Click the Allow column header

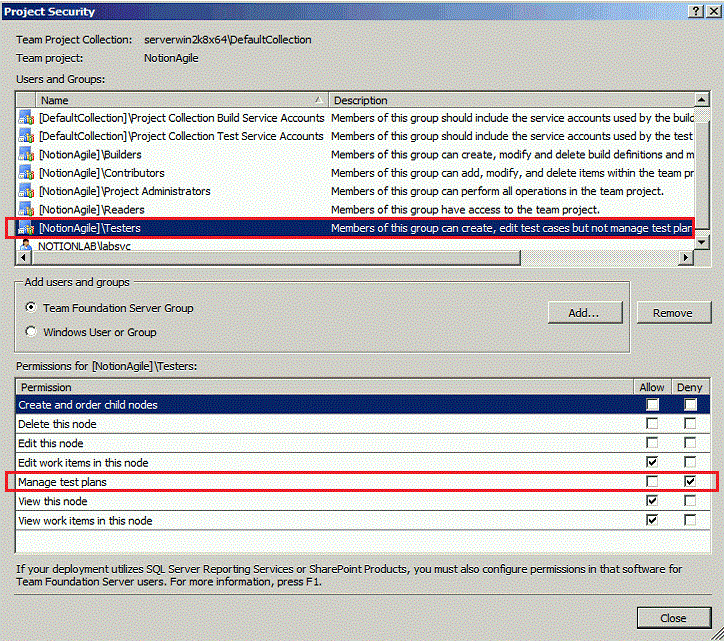pos(652,387)
